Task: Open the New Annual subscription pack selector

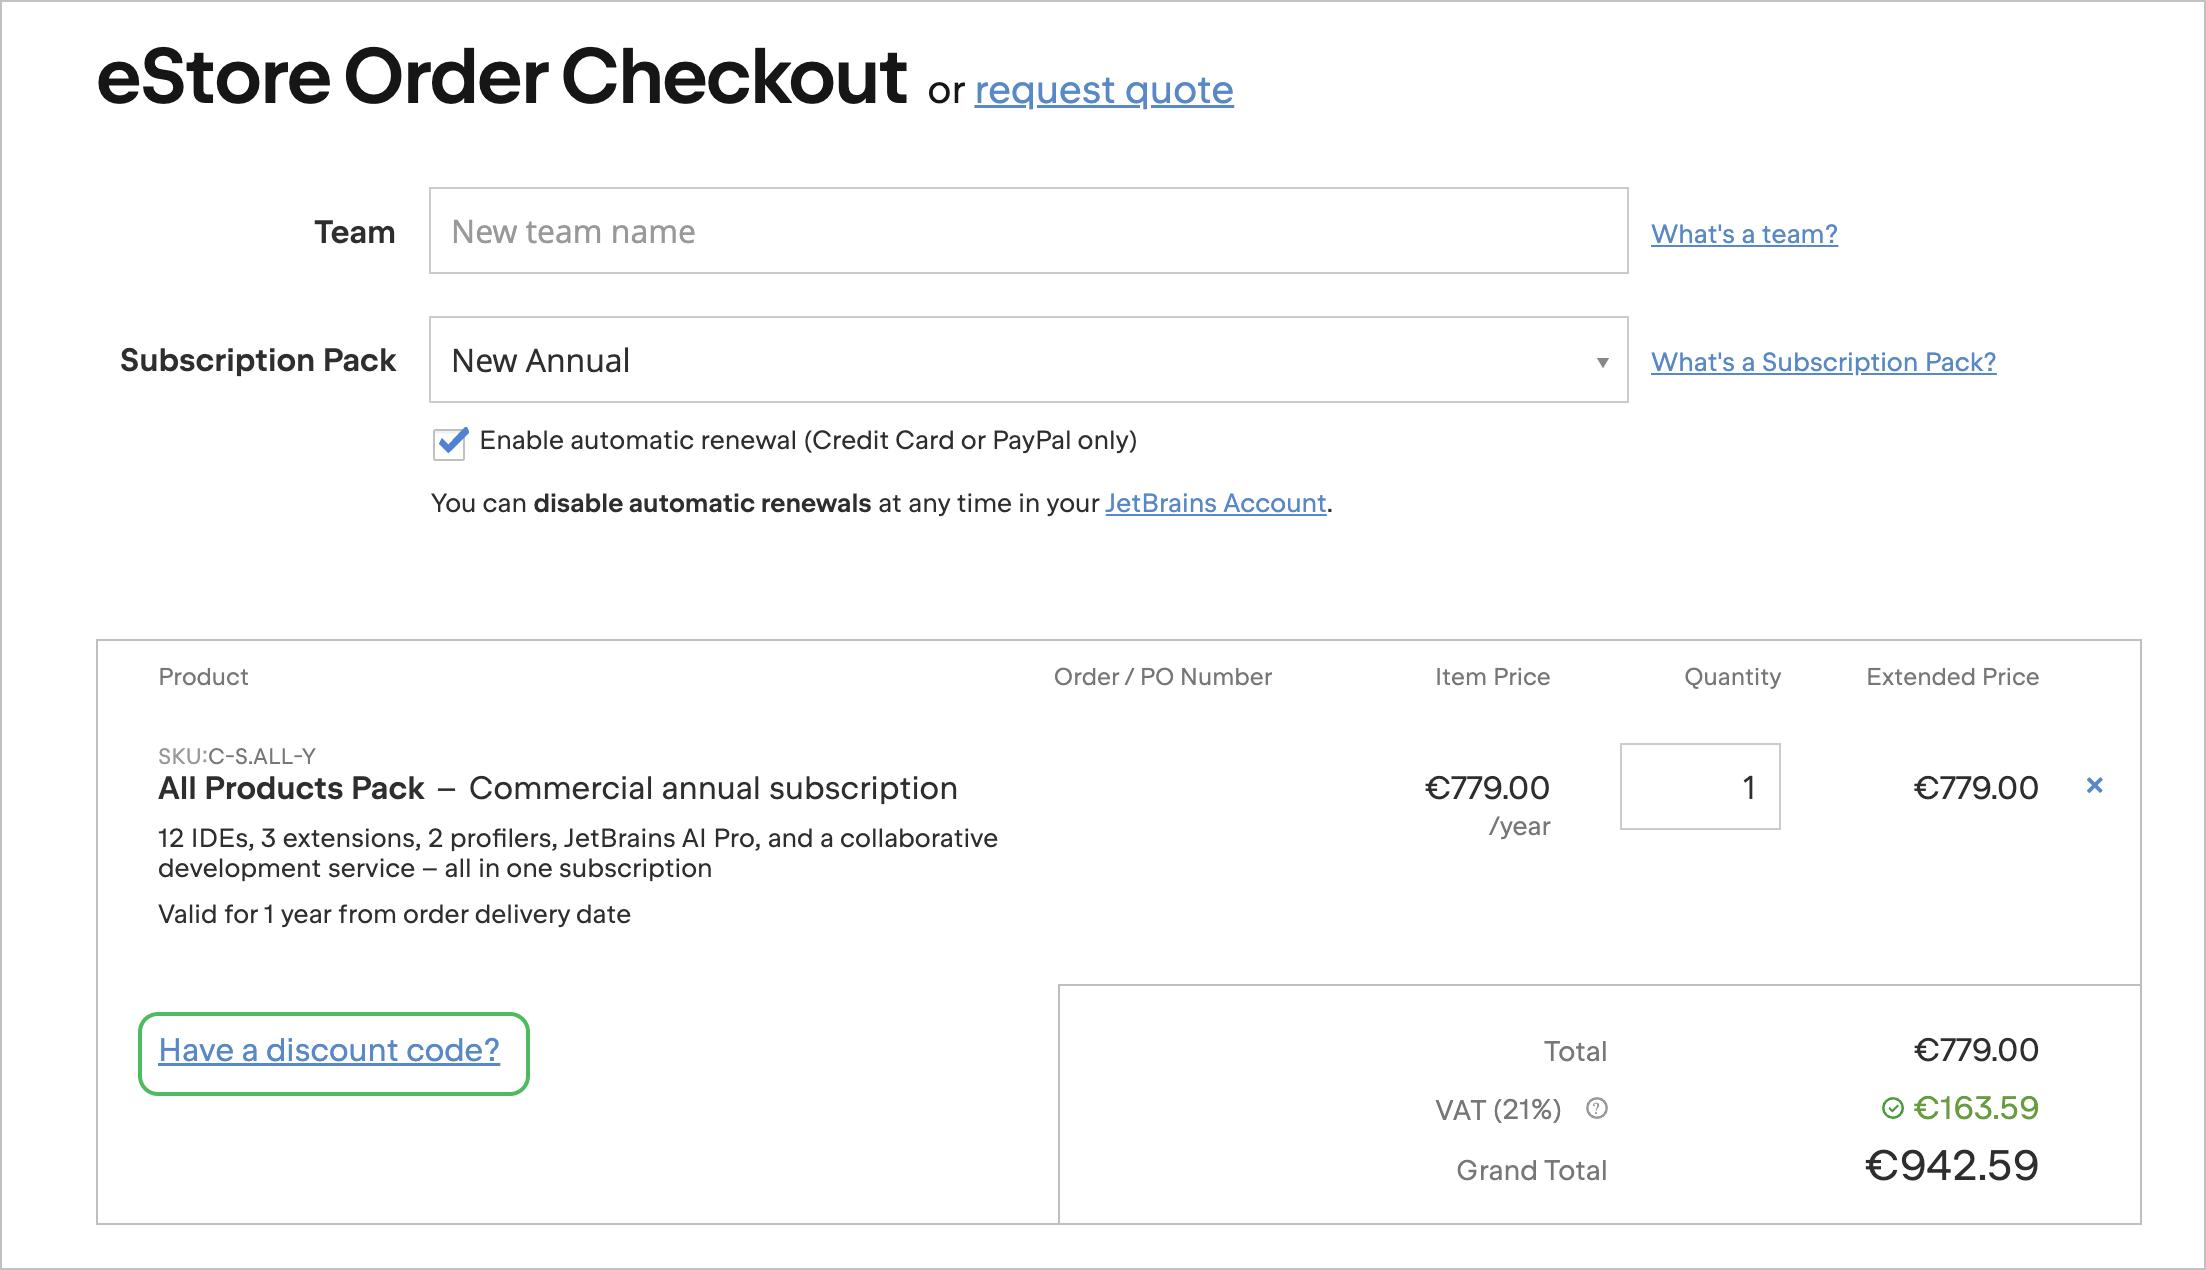Action: click(1028, 360)
